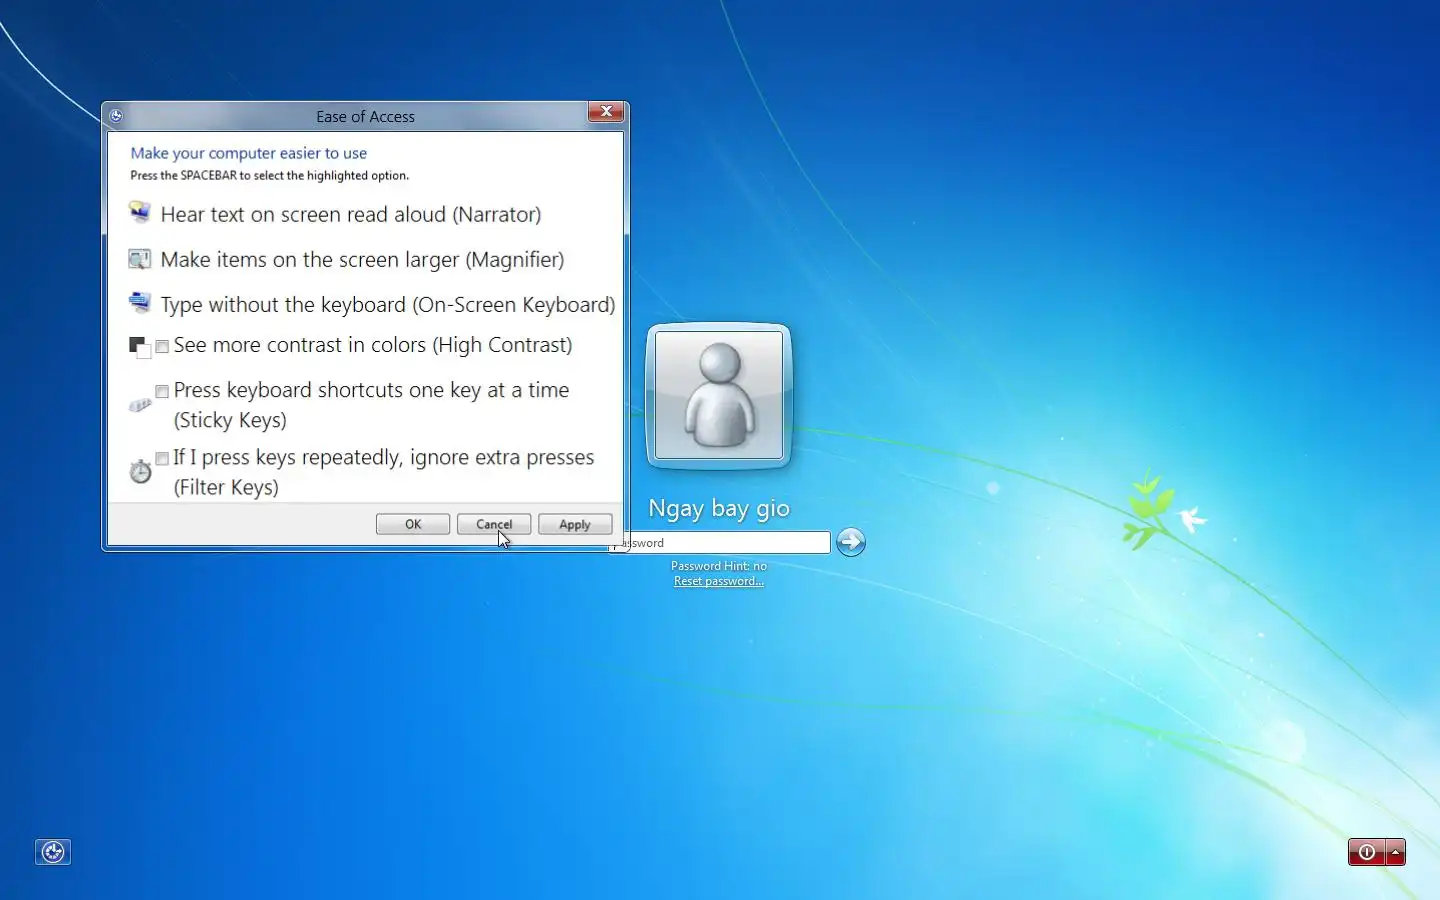Close the Ease of Access dialog
1440x900 pixels.
tap(606, 112)
